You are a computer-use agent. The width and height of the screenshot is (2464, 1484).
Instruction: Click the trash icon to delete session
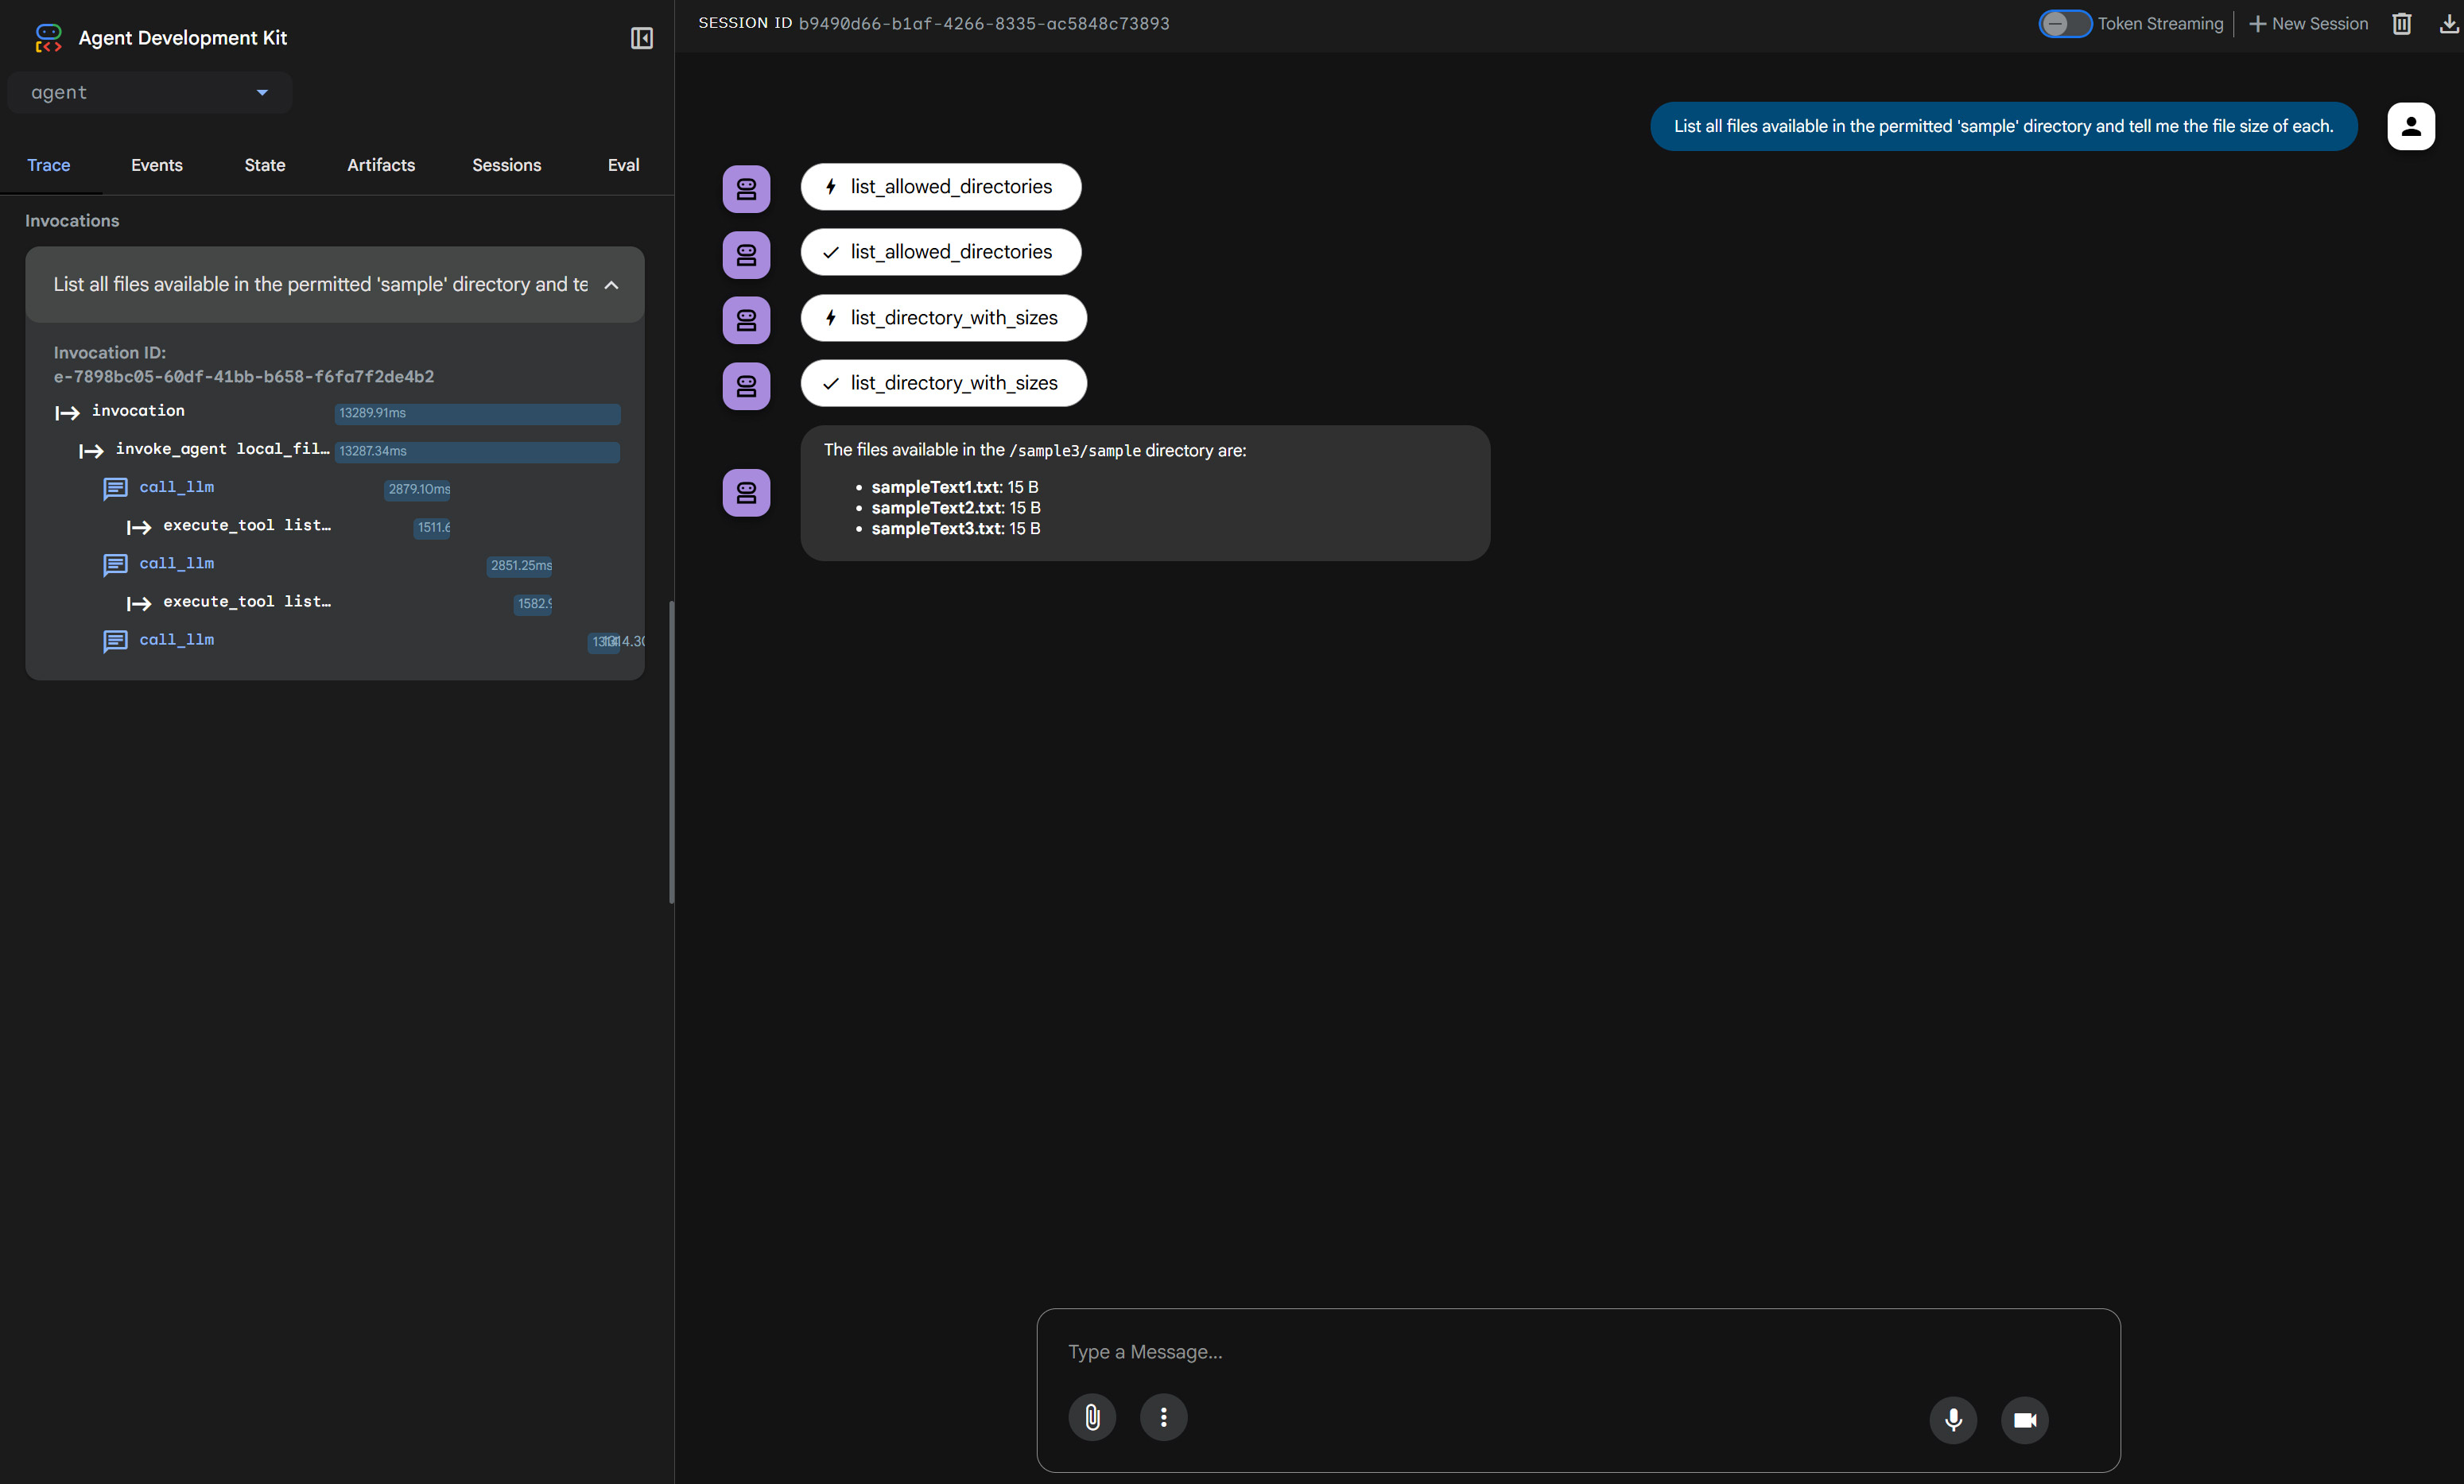click(2401, 23)
